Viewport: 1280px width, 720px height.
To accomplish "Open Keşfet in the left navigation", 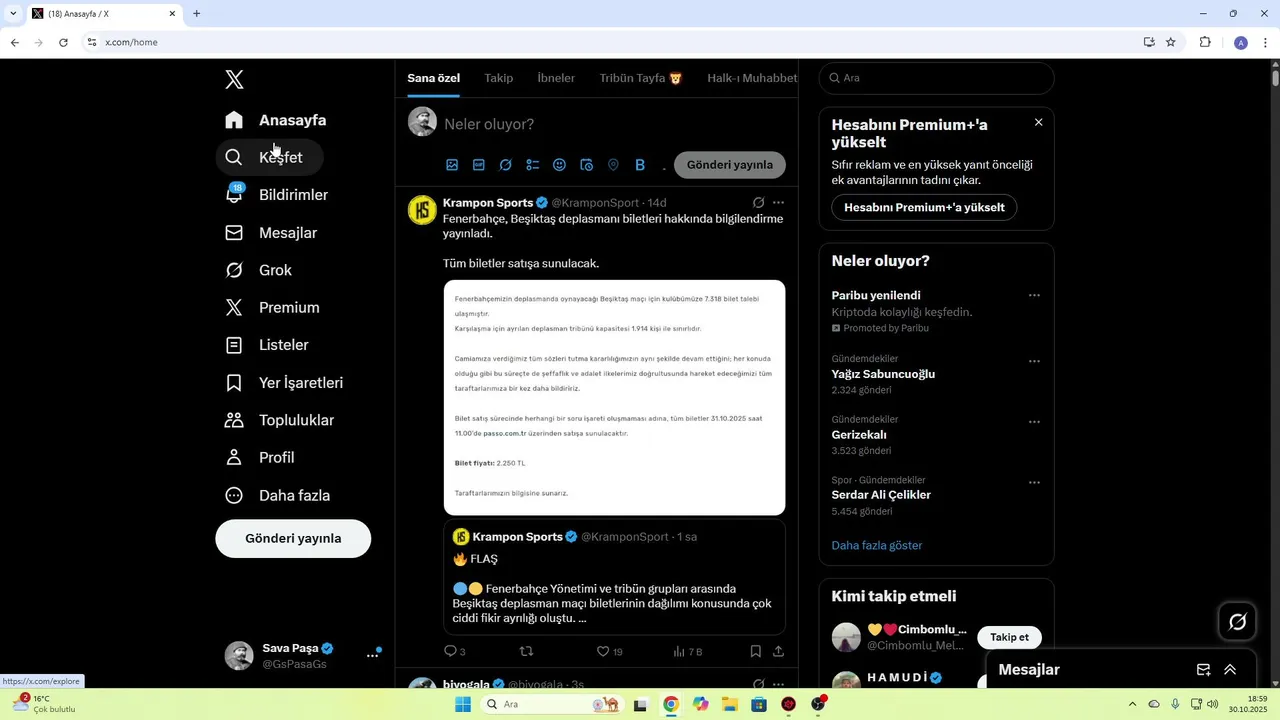I will click(269, 157).
